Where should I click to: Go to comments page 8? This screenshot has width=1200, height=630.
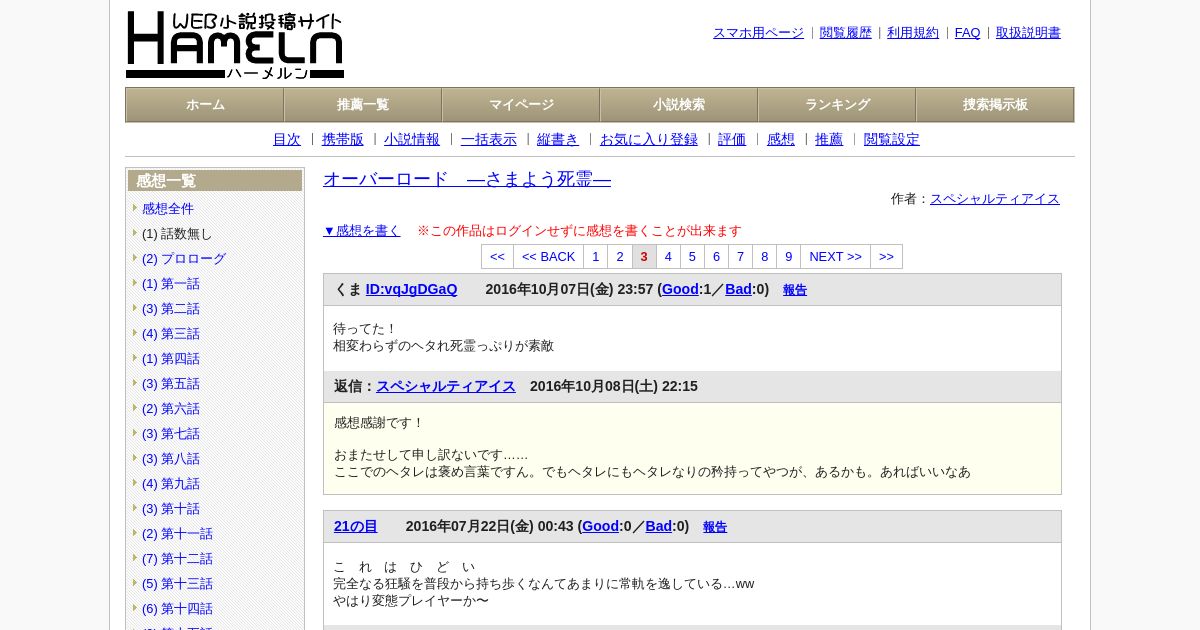(764, 257)
